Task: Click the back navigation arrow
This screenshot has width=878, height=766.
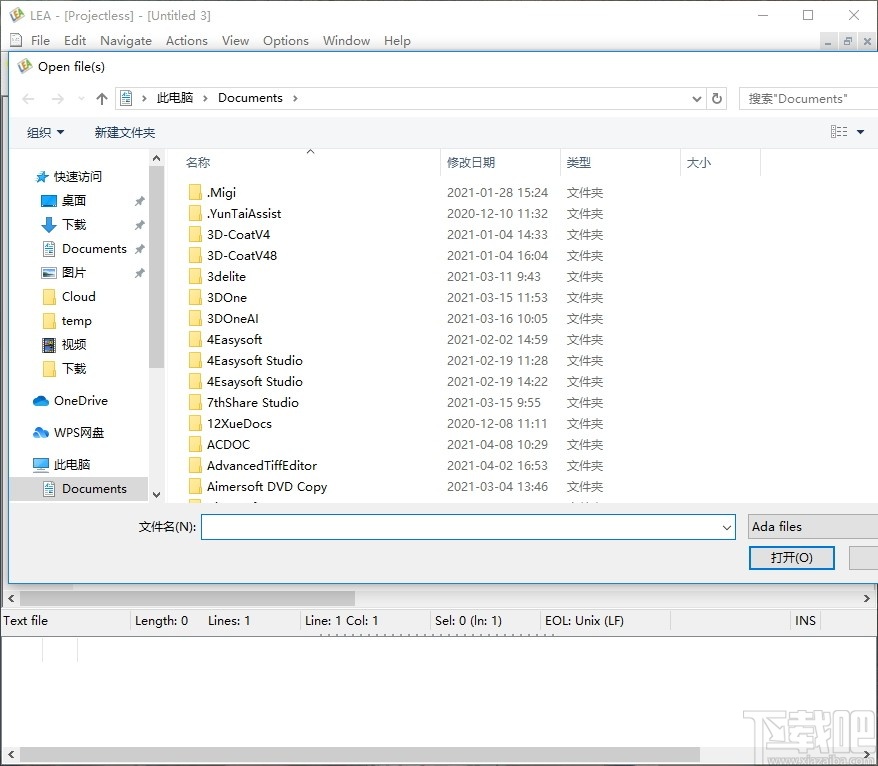Action: (28, 99)
